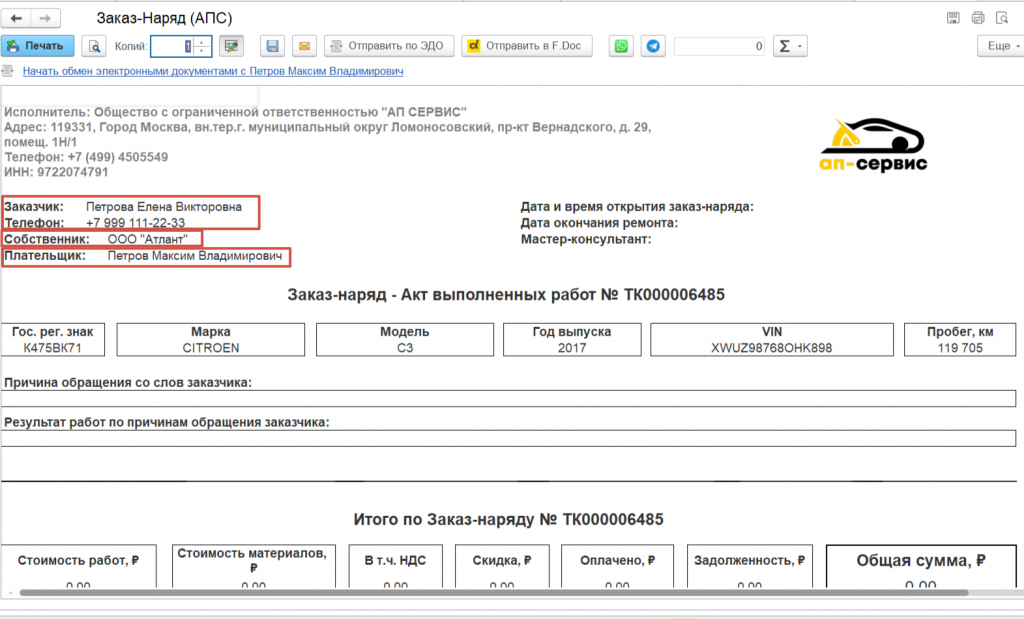Click Отправить по ЭДО button
Viewport: 1024px width, 619px height.
390,46
